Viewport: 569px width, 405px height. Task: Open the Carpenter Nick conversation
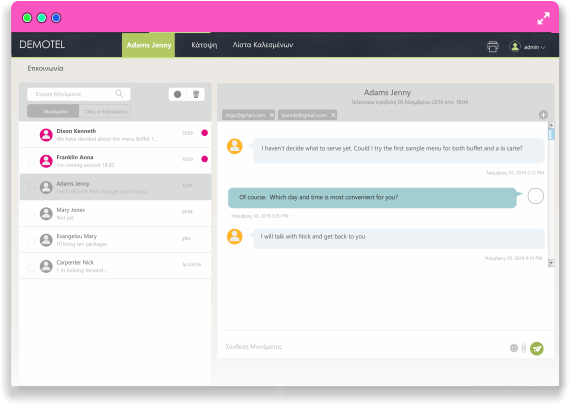[115, 266]
